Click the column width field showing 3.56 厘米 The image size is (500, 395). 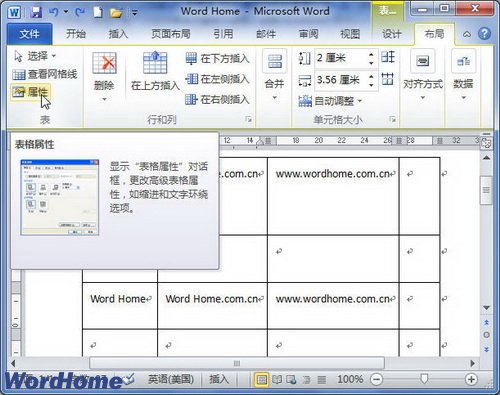click(340, 80)
